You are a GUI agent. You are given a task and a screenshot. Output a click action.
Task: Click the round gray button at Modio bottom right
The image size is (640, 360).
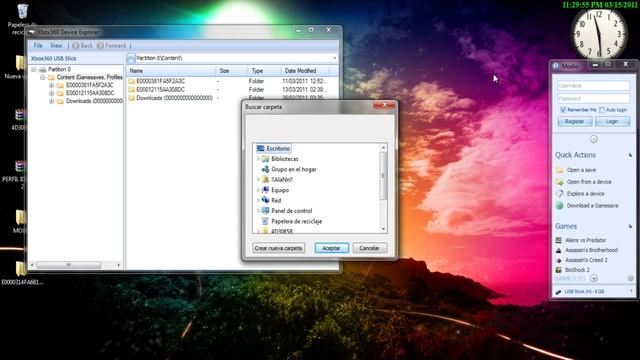tap(630, 278)
